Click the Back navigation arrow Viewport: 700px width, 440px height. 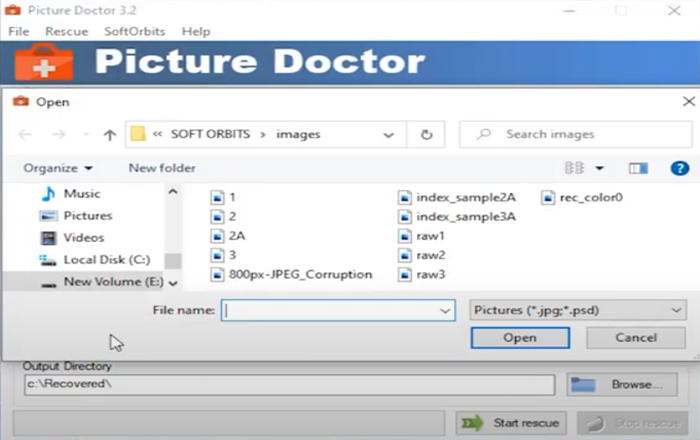click(25, 134)
